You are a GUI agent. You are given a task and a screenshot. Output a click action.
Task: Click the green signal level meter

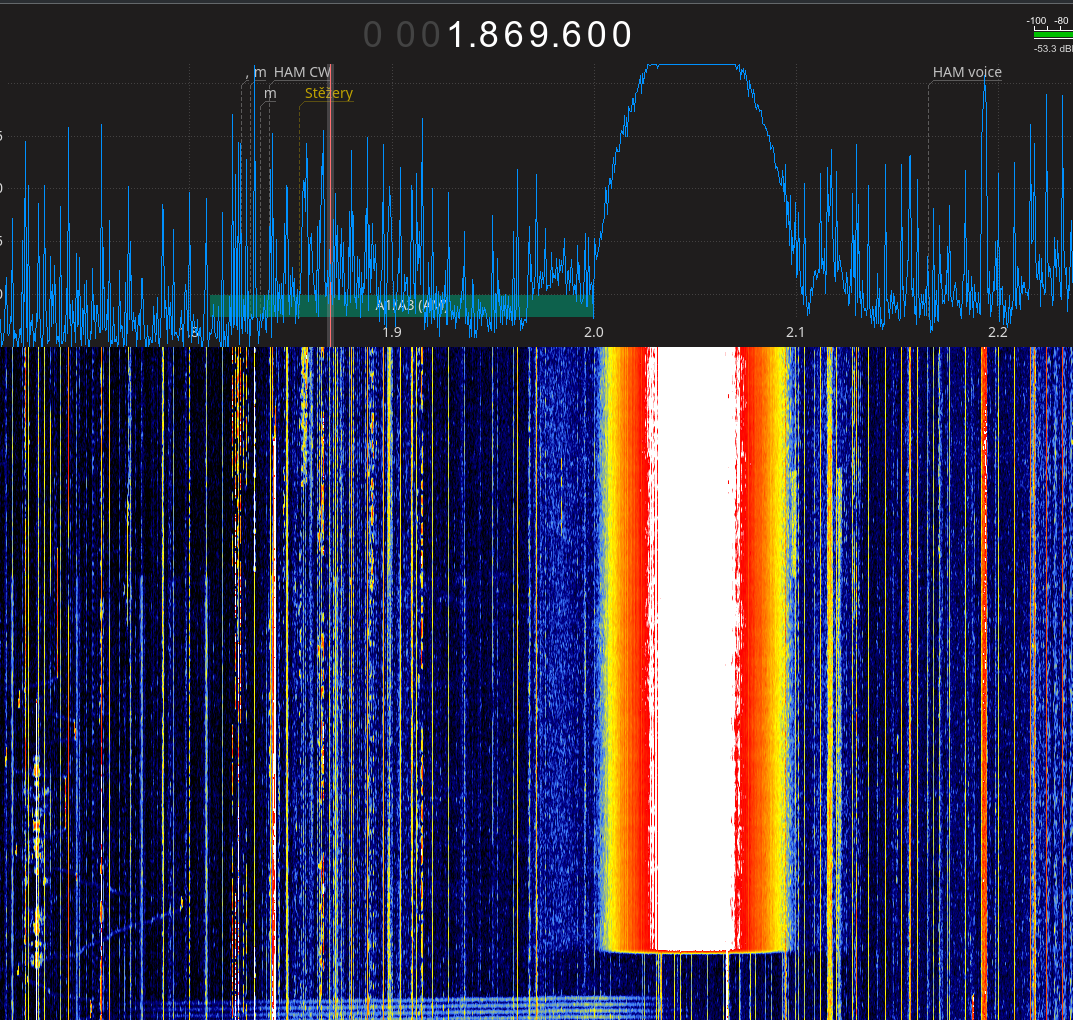(1052, 33)
